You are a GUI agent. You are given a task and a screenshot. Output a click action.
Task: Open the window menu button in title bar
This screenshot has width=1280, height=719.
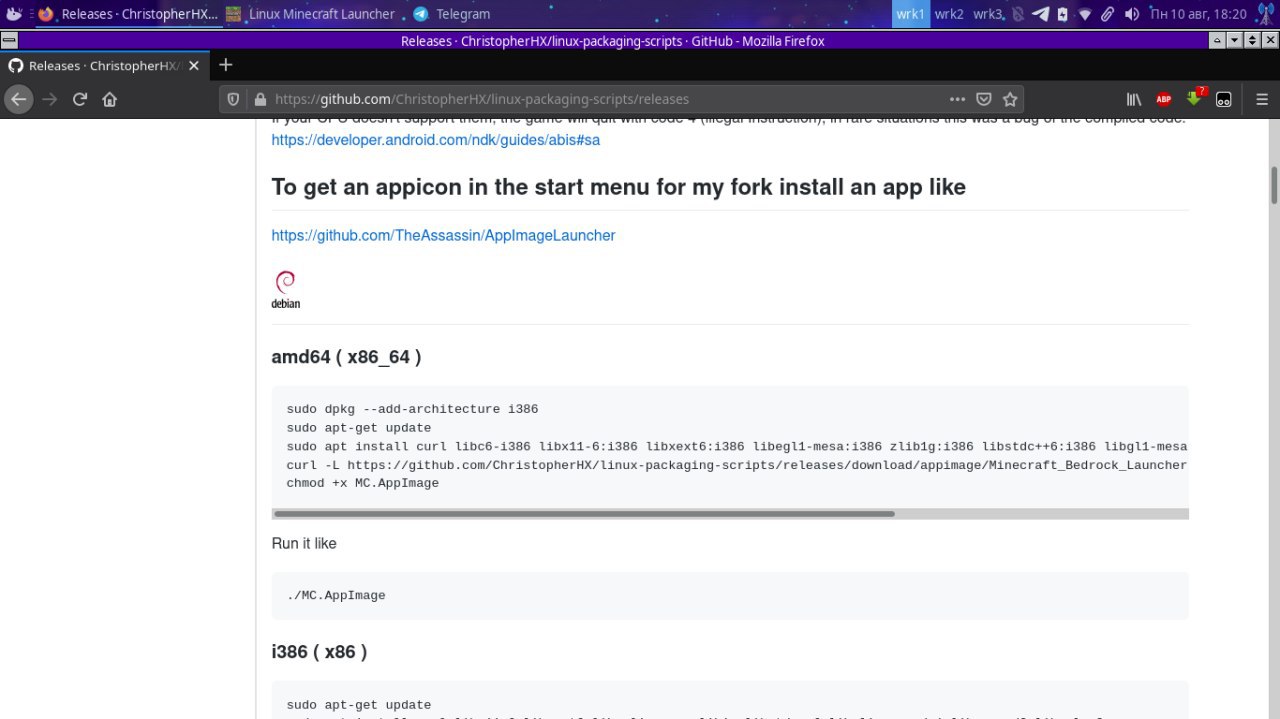[x=8, y=41]
